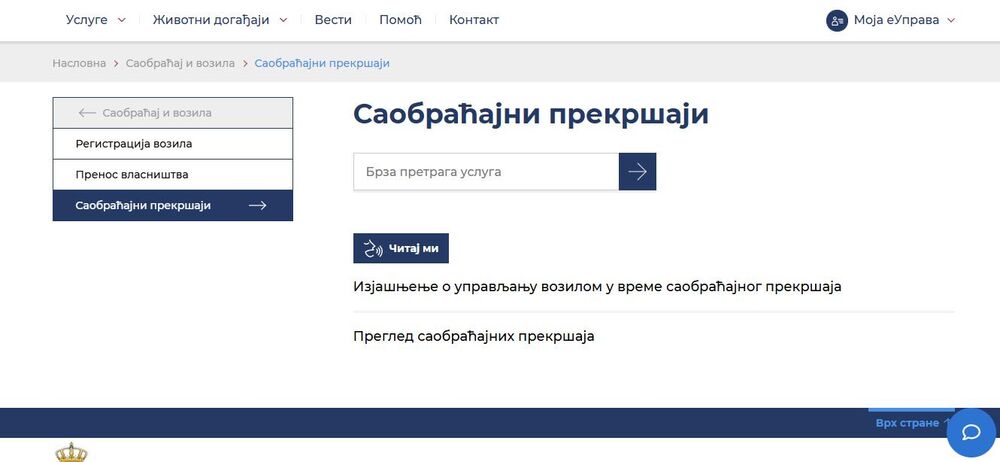Select Регистрација возила in the sidebar
This screenshot has height=462, width=1000.
tap(134, 144)
